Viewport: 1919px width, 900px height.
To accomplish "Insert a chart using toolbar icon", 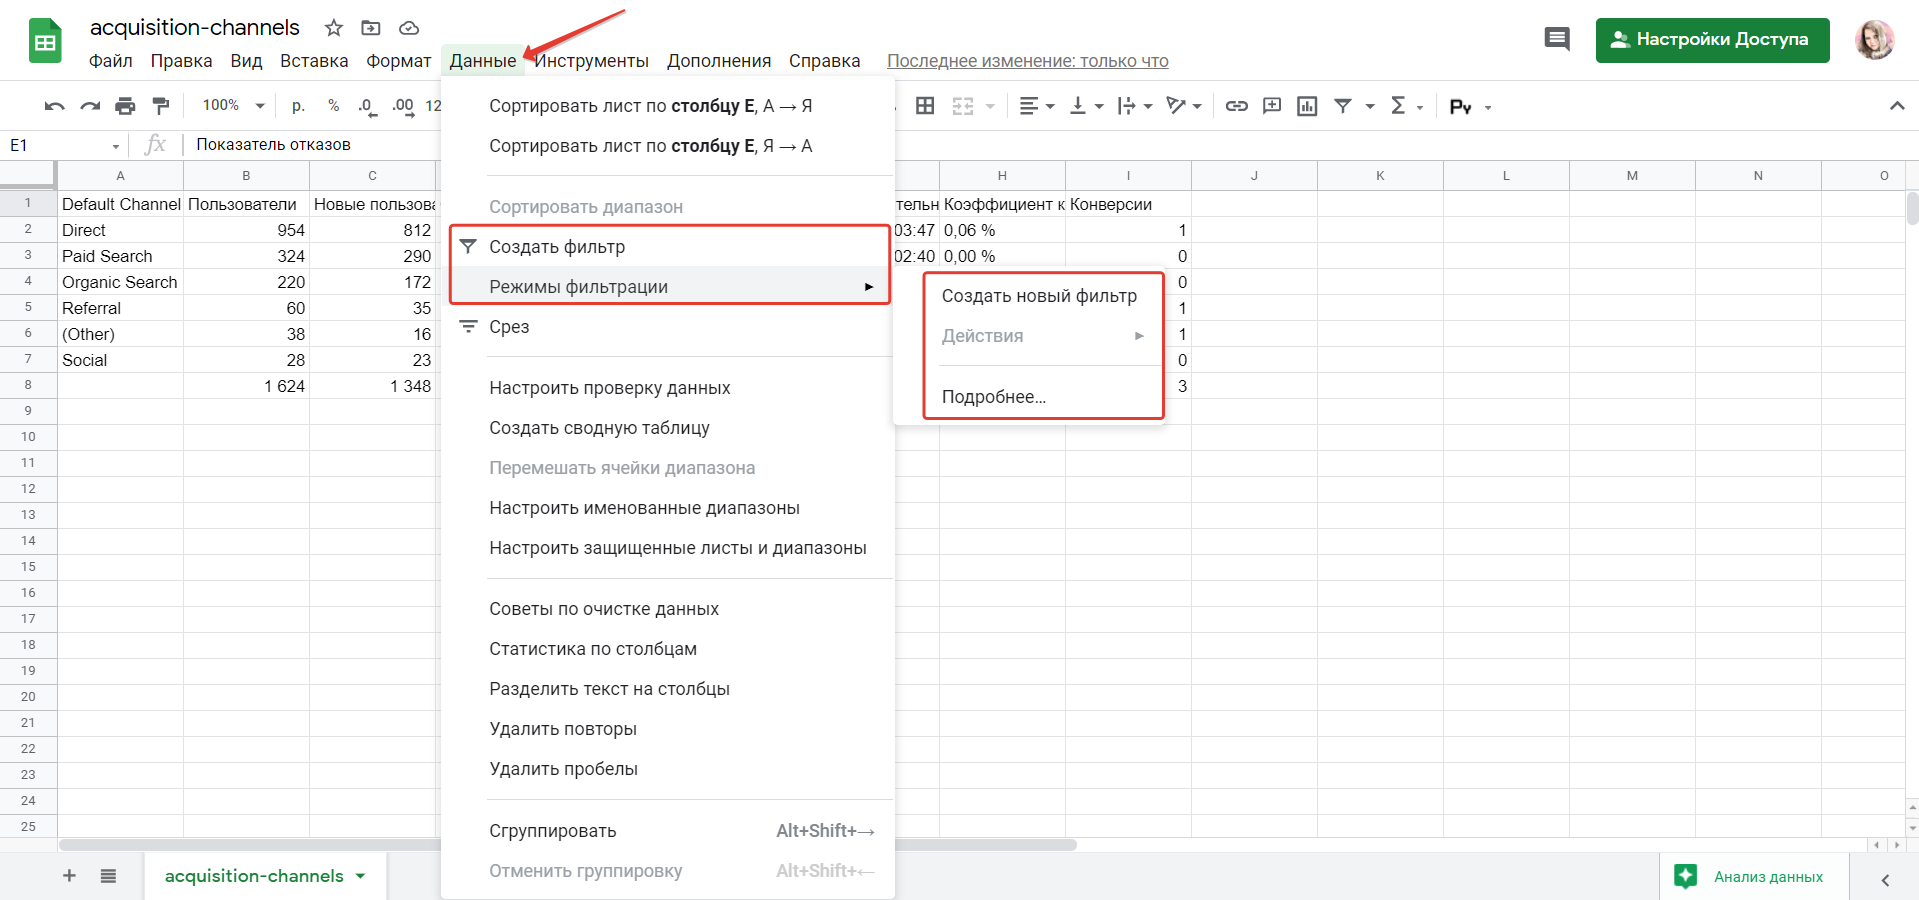I will coord(1307,106).
